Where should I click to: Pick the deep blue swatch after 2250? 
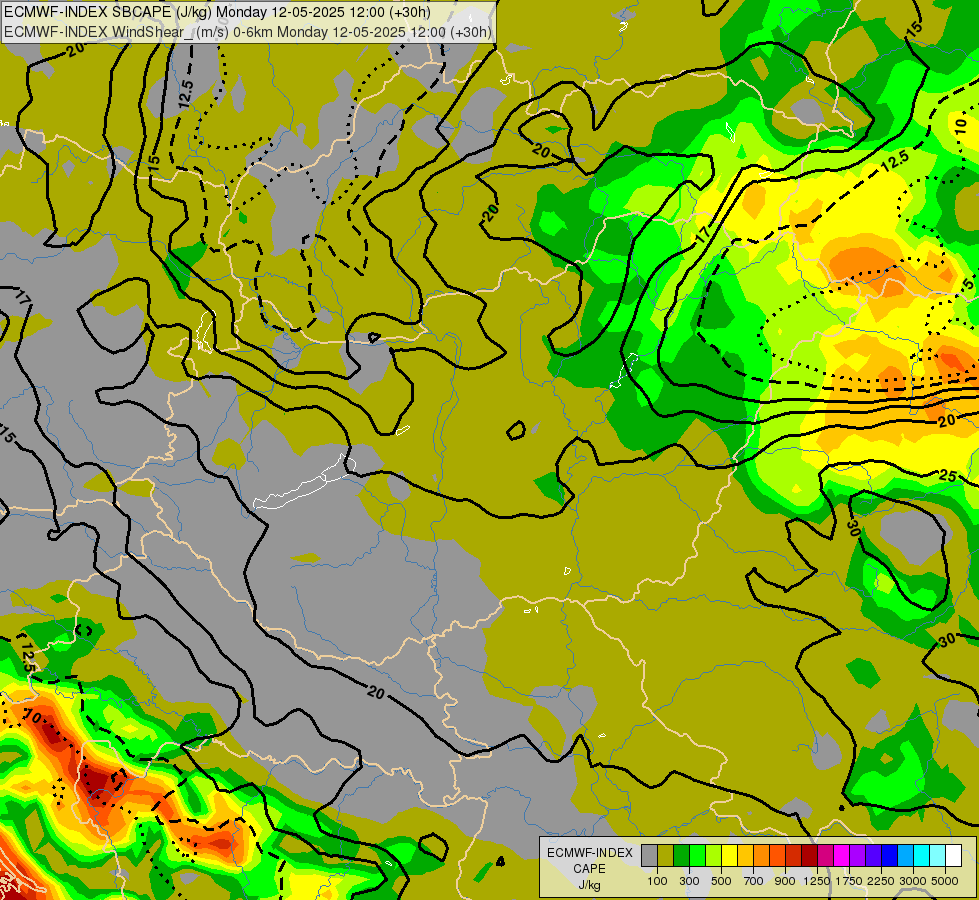(890, 855)
